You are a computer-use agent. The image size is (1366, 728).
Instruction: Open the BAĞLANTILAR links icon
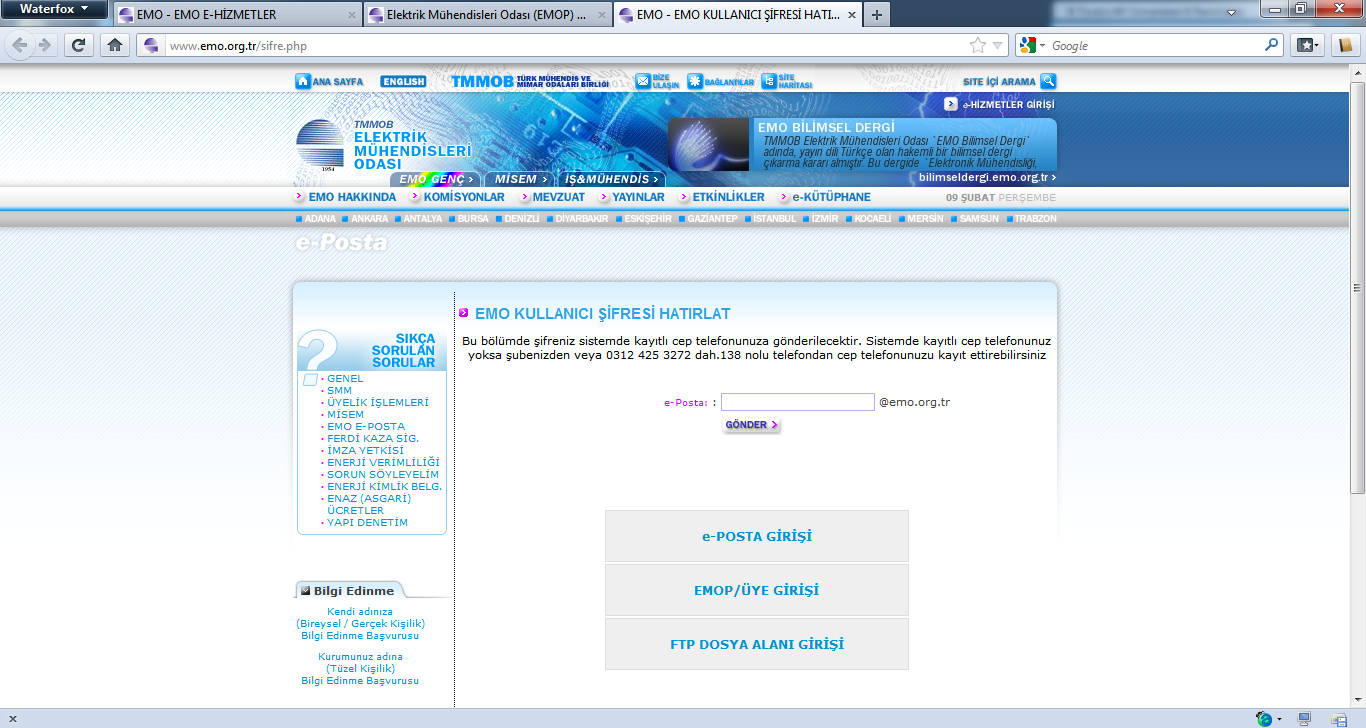click(x=695, y=81)
